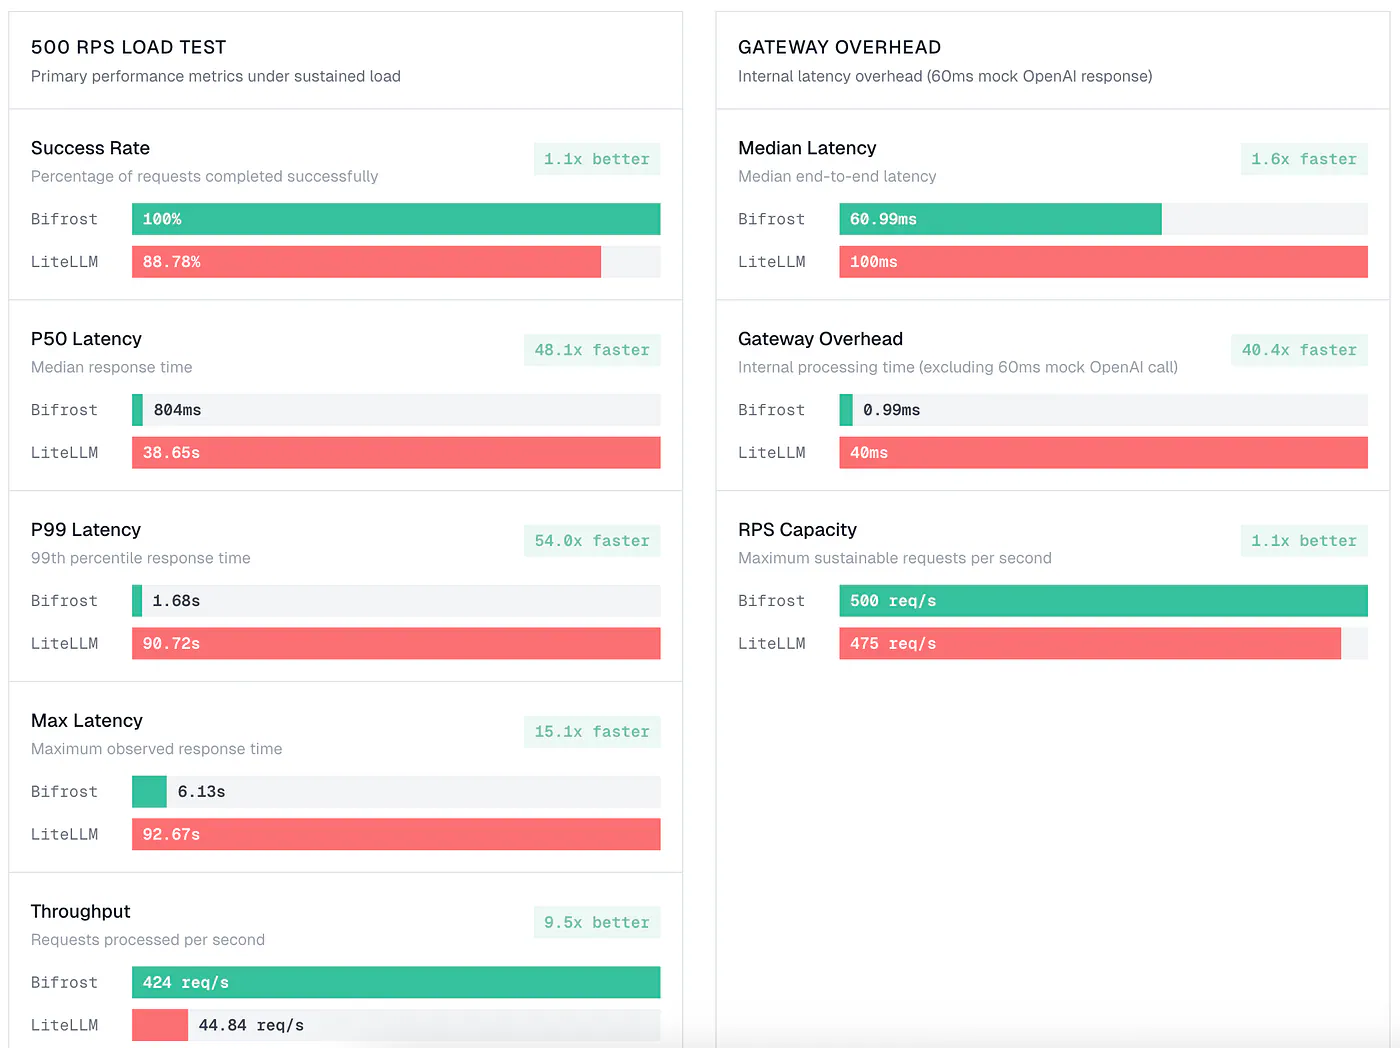Viewport: 1400px width, 1048px height.
Task: Click the Bifrost '0.99ms' overhead value
Action: (891, 410)
